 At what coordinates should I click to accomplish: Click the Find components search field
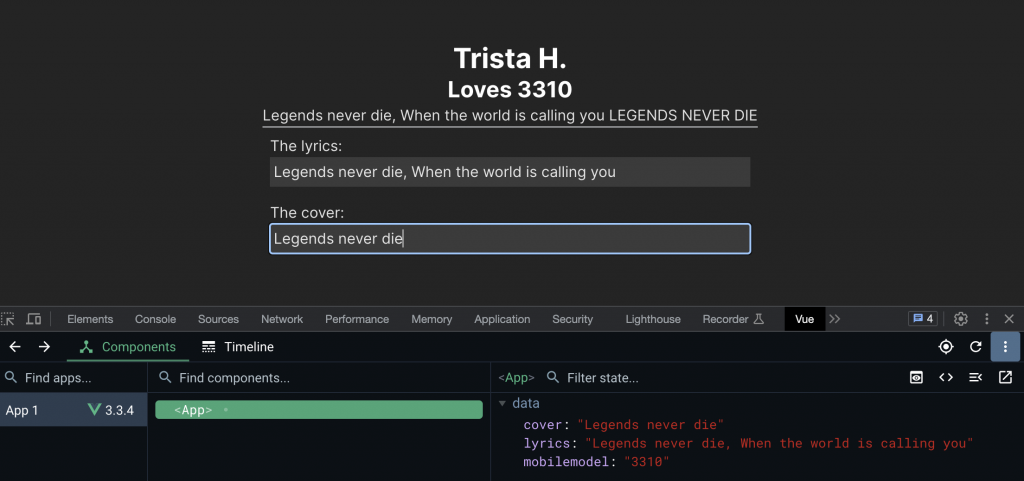pyautogui.click(x=320, y=378)
